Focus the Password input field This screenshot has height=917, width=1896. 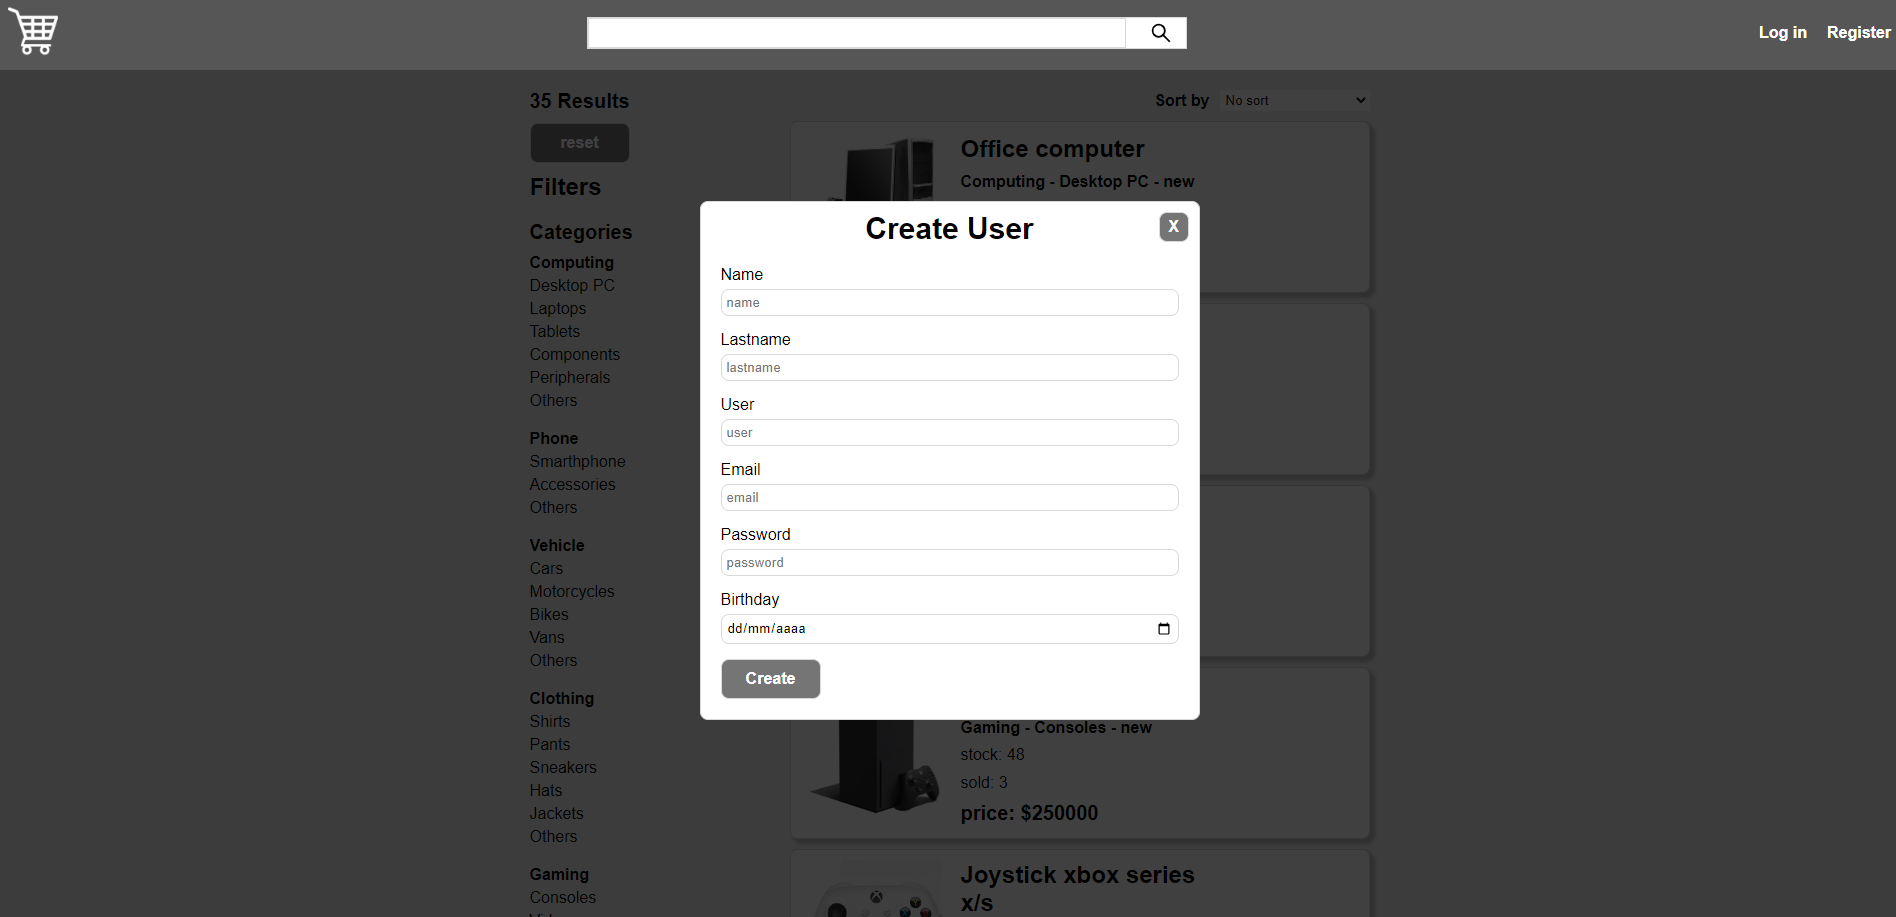948,562
